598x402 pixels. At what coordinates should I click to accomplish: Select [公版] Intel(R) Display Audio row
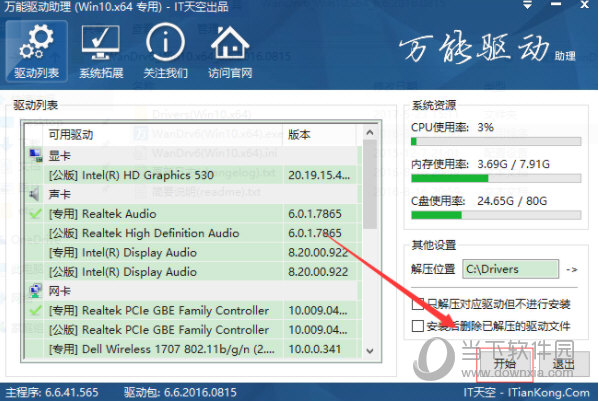click(193, 272)
